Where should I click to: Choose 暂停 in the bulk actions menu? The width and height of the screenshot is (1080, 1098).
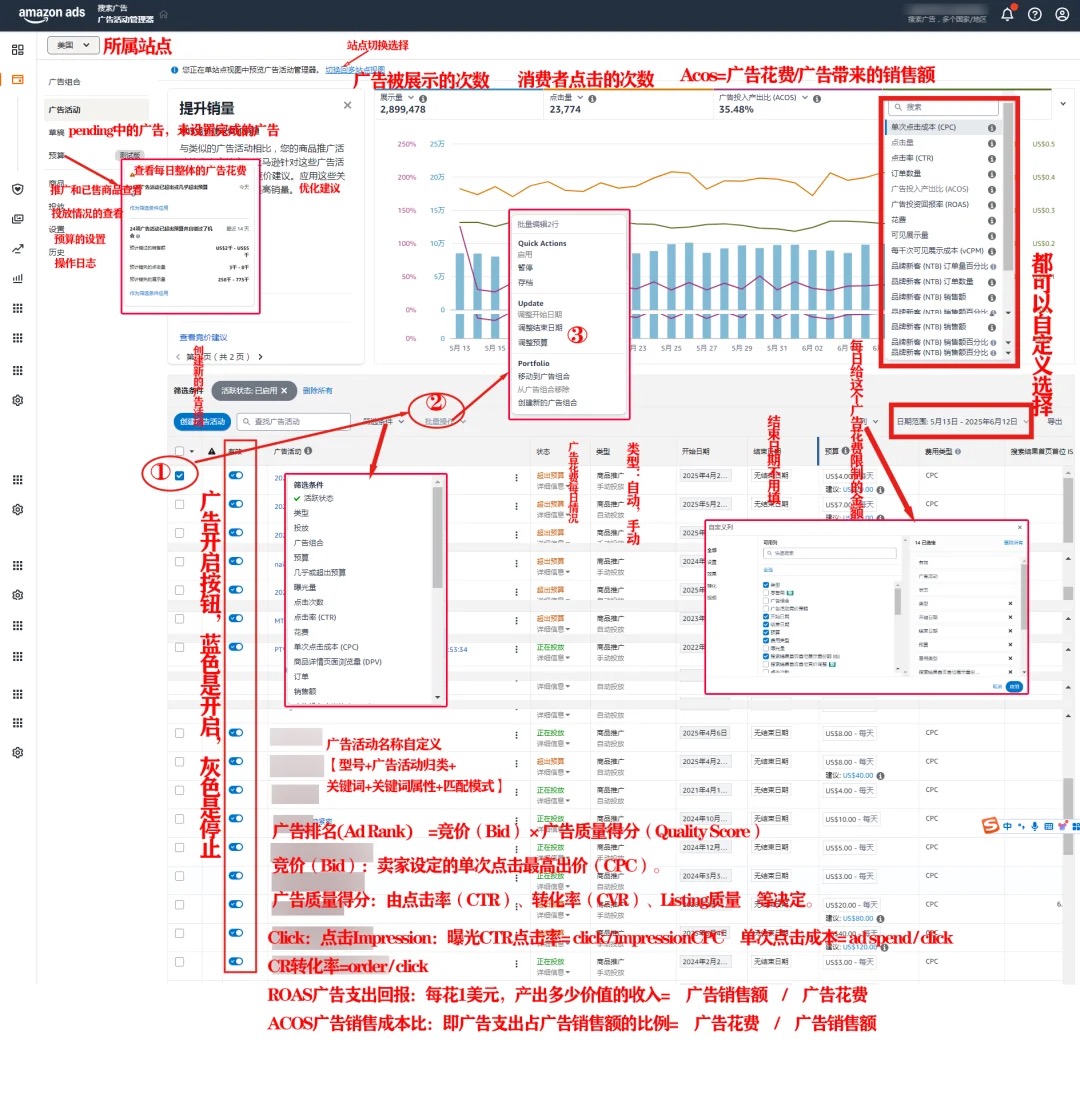(525, 268)
